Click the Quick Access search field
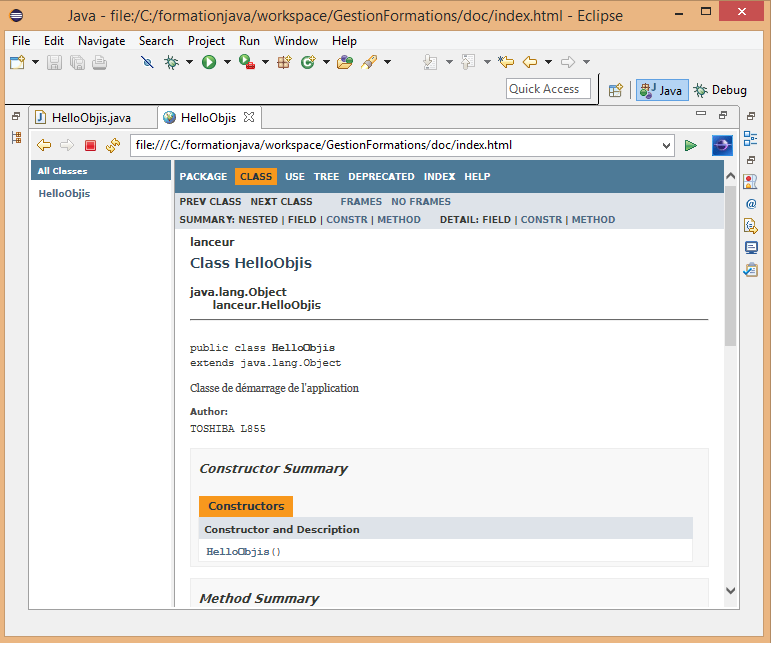772x646 pixels. coord(548,89)
